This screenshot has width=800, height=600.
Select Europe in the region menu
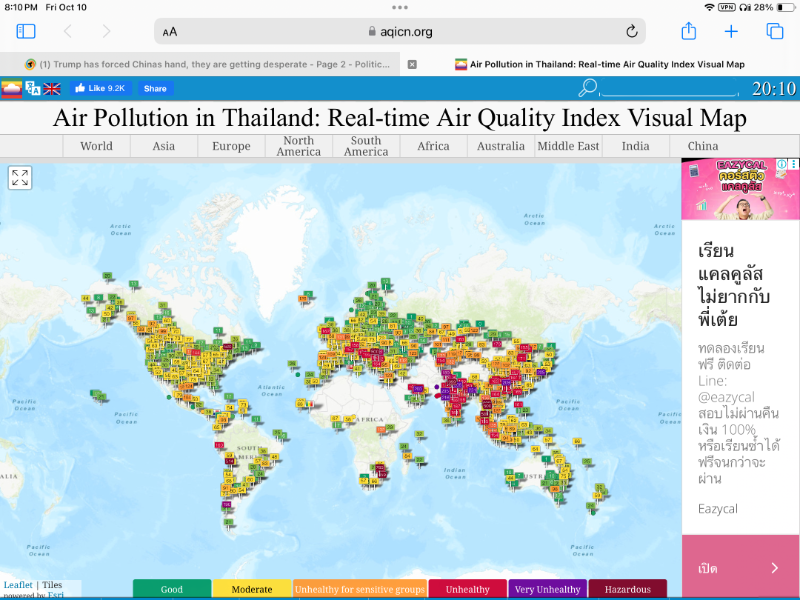click(231, 146)
